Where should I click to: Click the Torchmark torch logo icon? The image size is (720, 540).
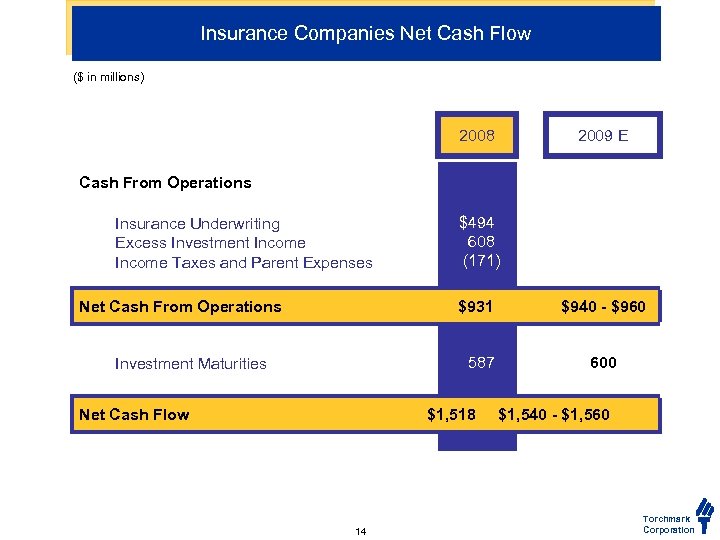pos(705,514)
